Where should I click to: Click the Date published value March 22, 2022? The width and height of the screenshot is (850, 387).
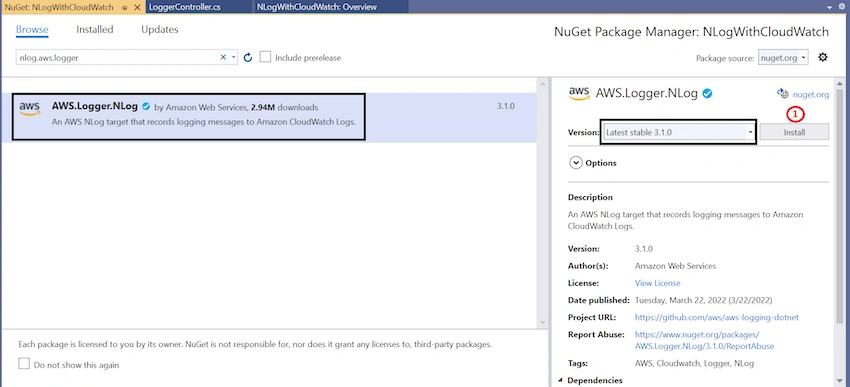tap(704, 300)
